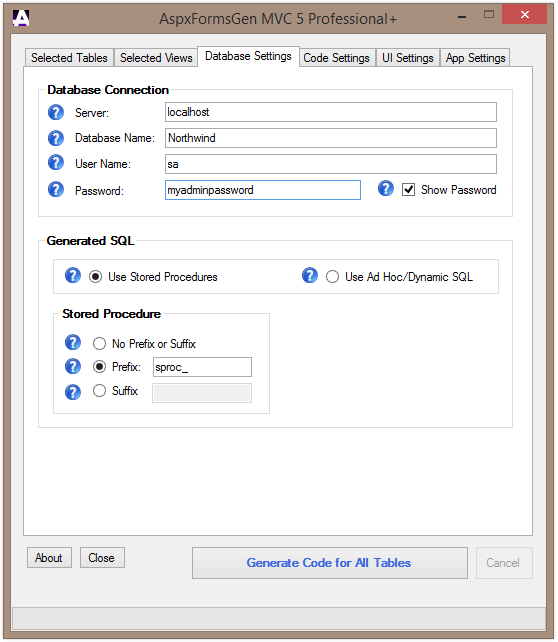Select the Prefix radio button
This screenshot has height=642, width=558.
99,366
